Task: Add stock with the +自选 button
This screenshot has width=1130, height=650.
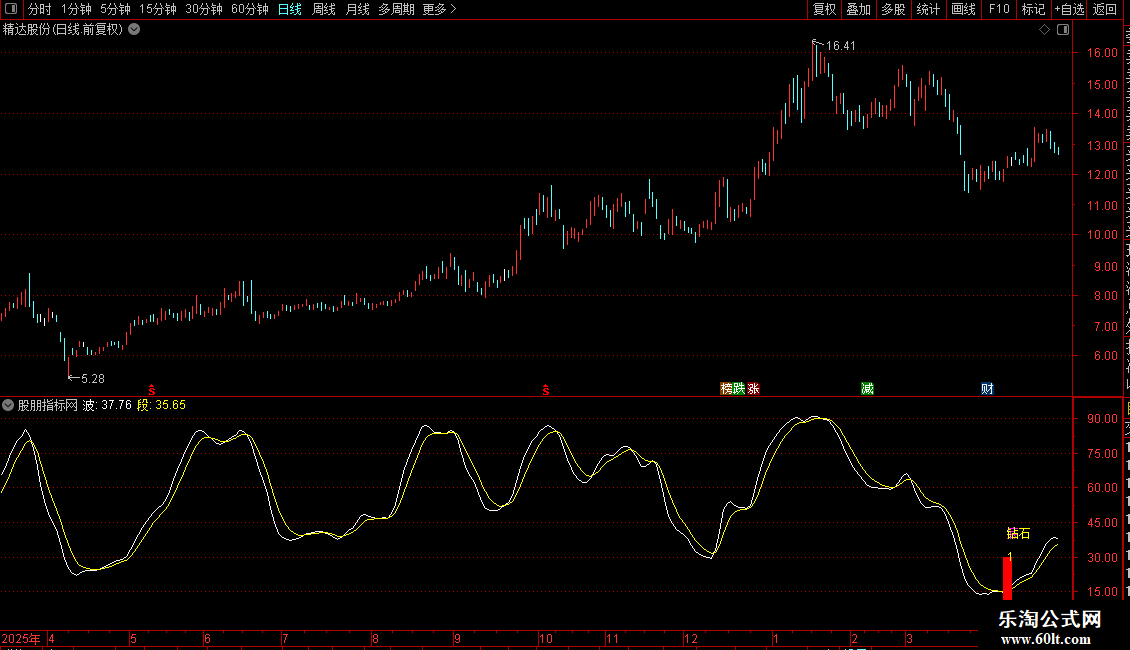Action: pyautogui.click(x=1069, y=9)
